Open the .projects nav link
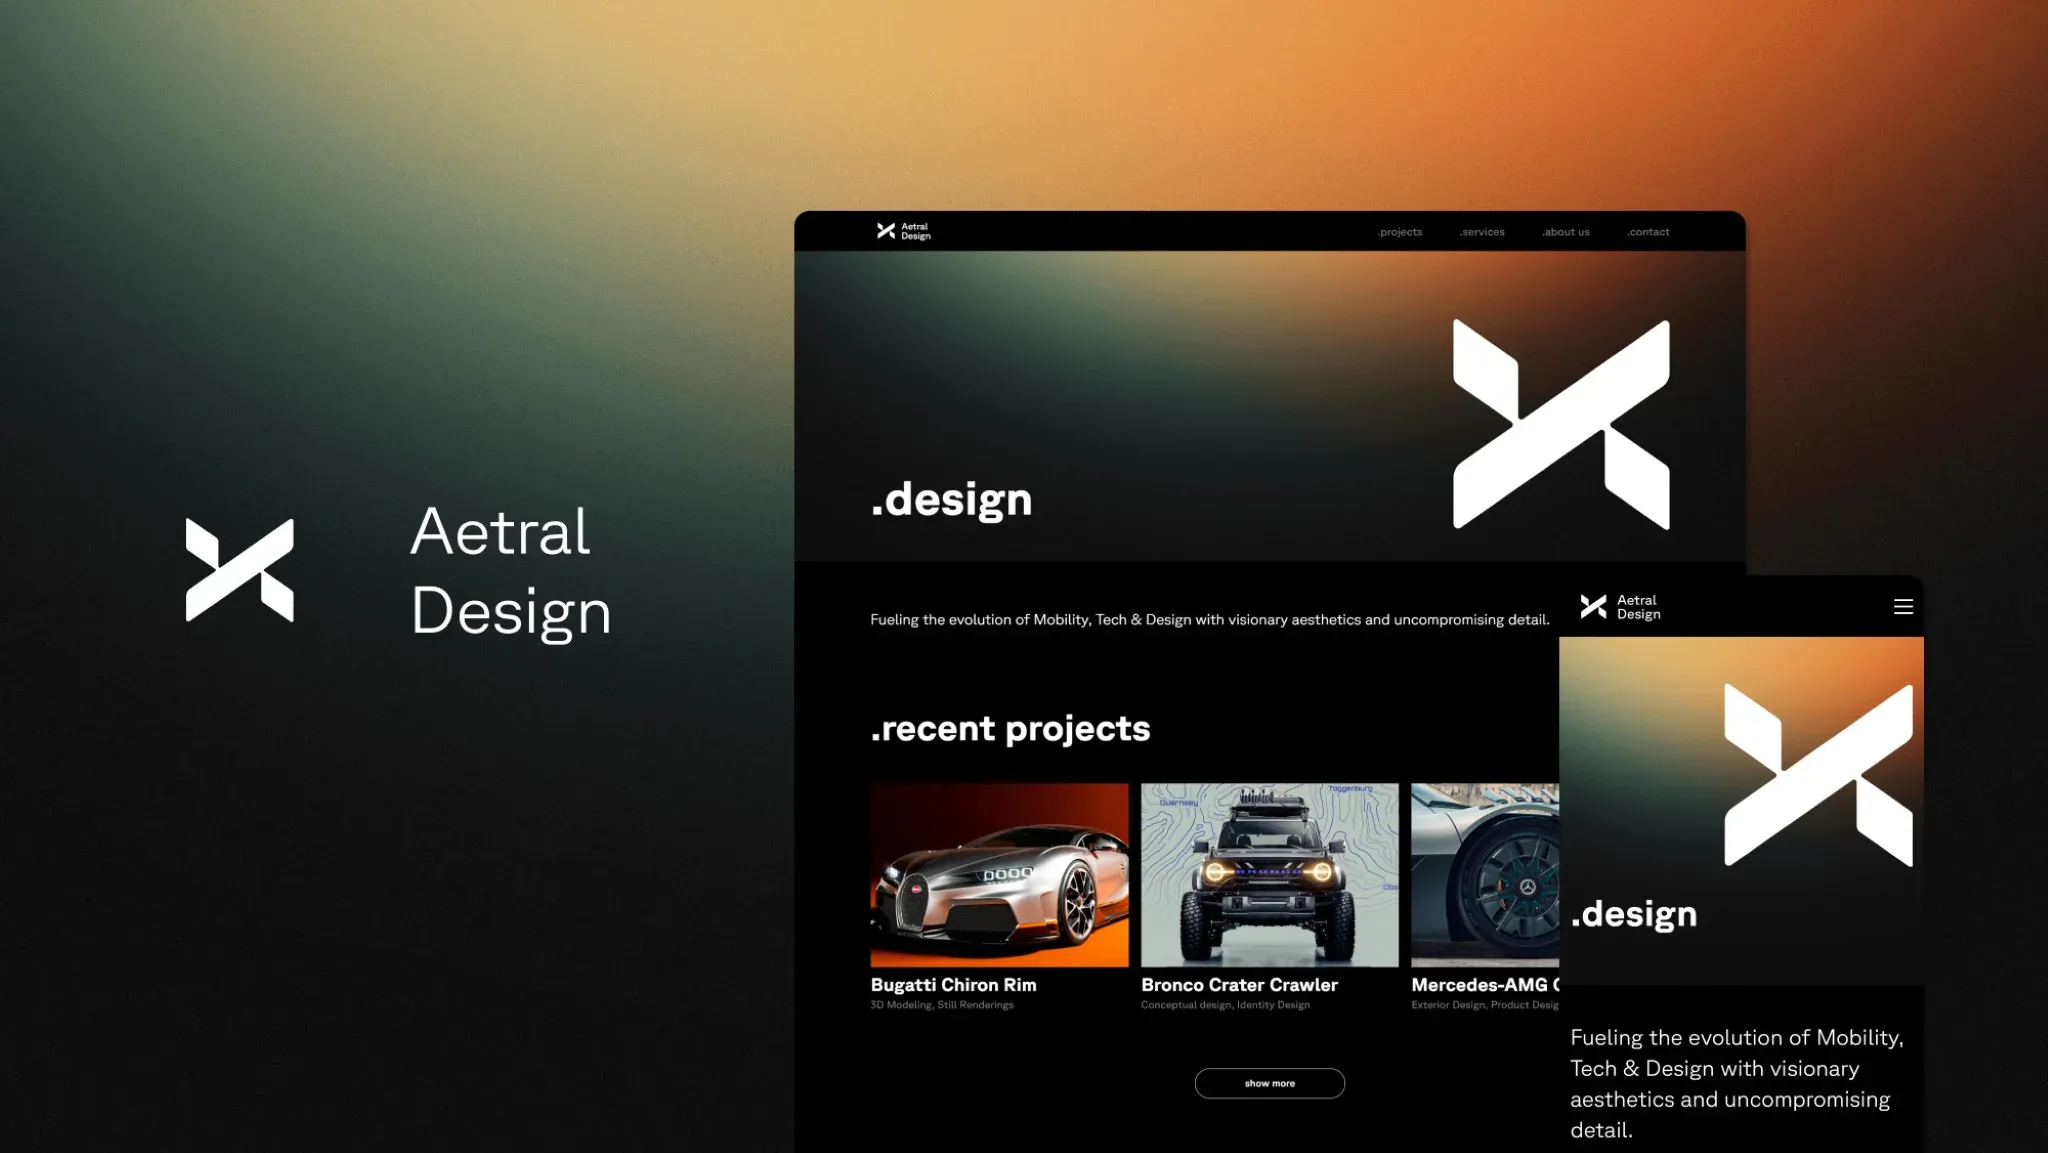2048x1153 pixels. click(x=1399, y=232)
